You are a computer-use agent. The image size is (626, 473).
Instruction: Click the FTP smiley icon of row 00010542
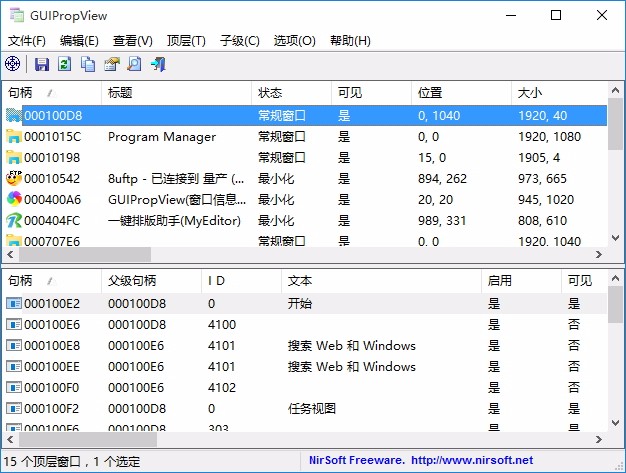(14, 178)
